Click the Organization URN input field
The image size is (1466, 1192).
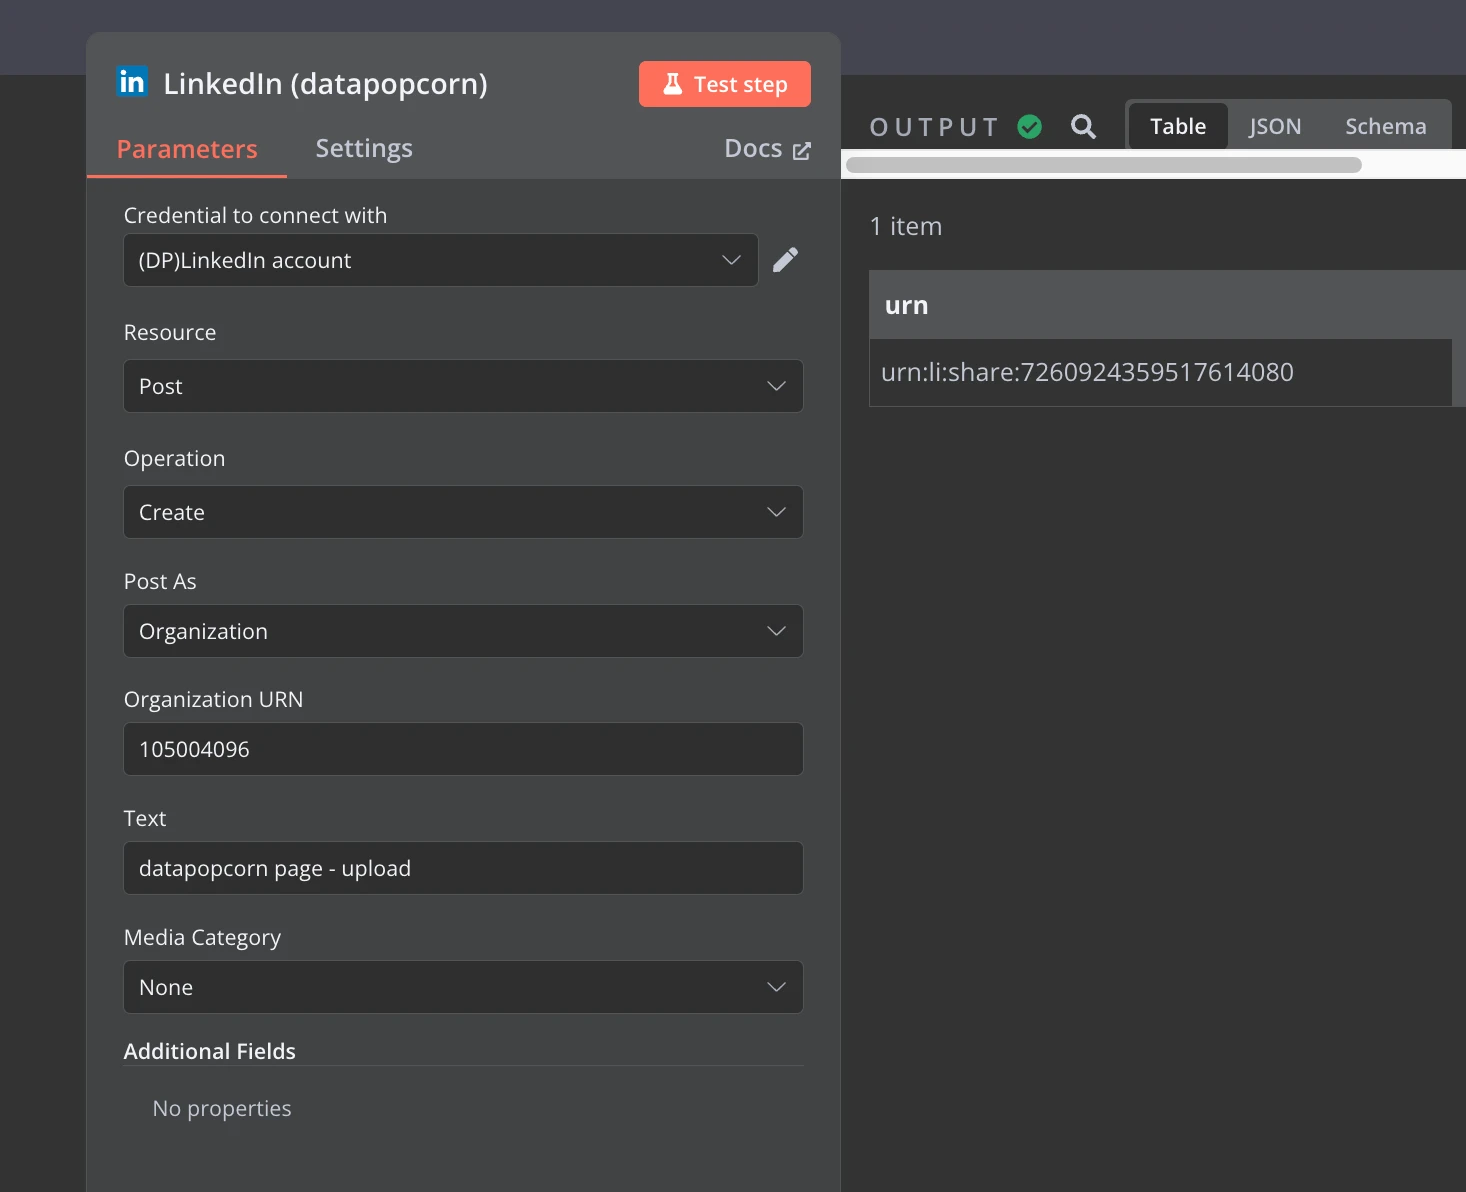(x=463, y=749)
